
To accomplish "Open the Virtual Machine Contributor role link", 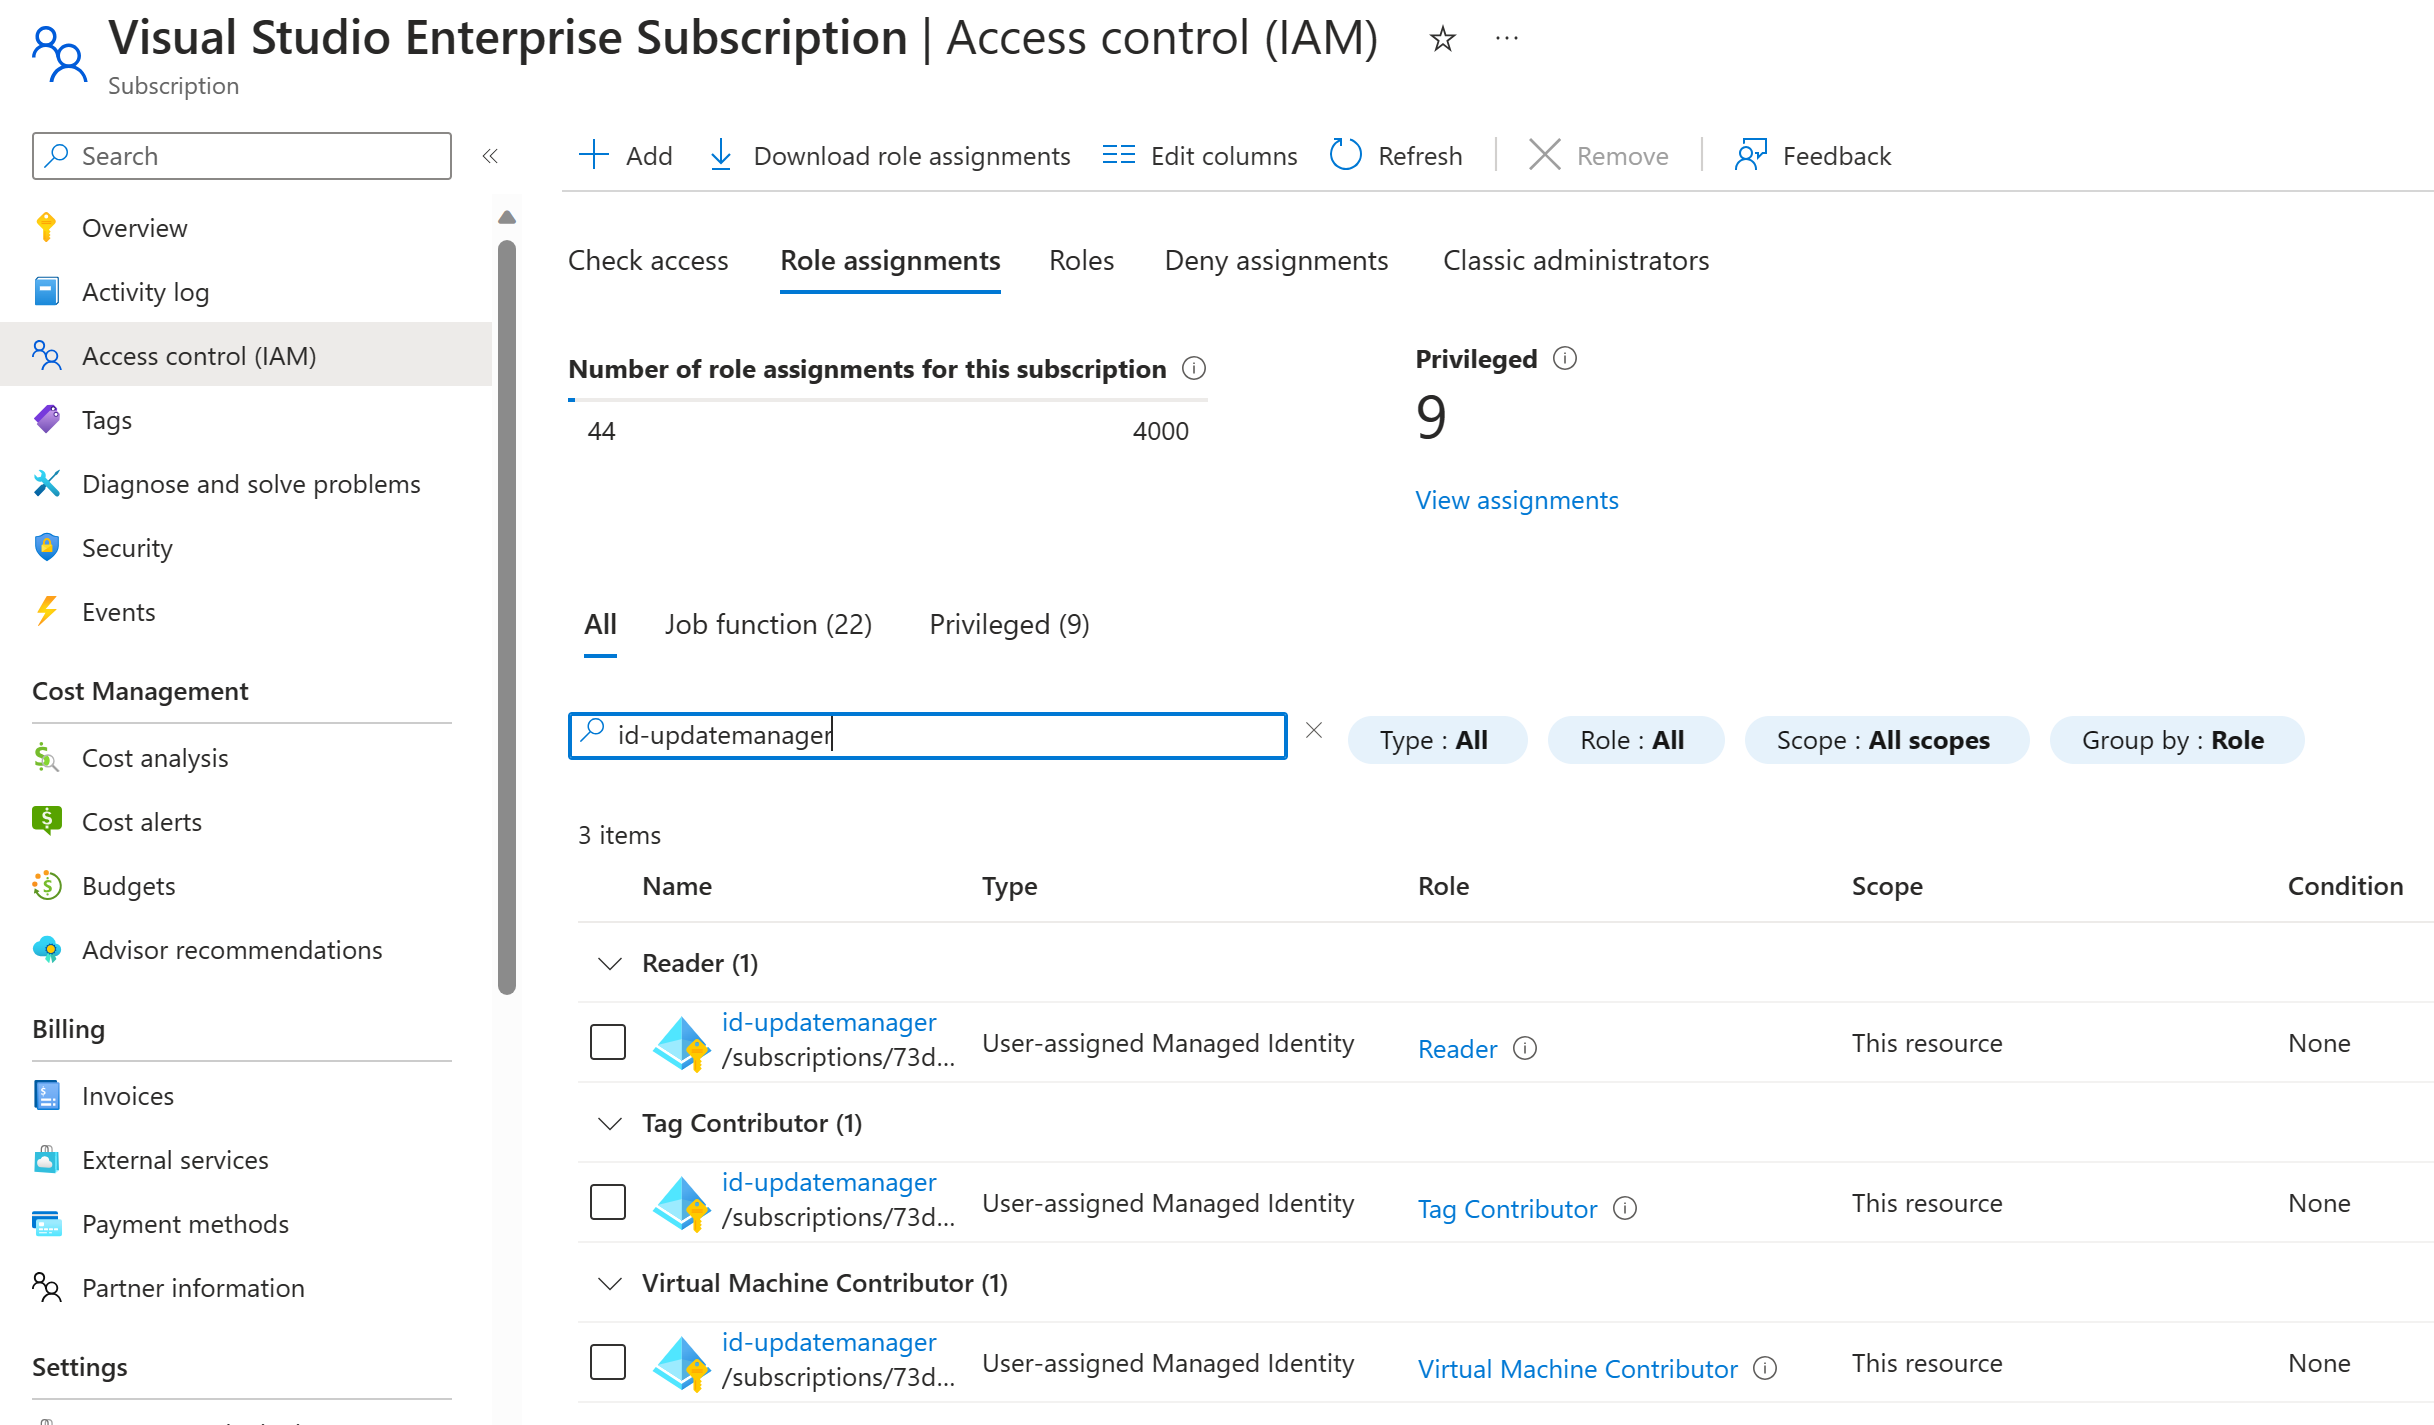I will pos(1577,1369).
